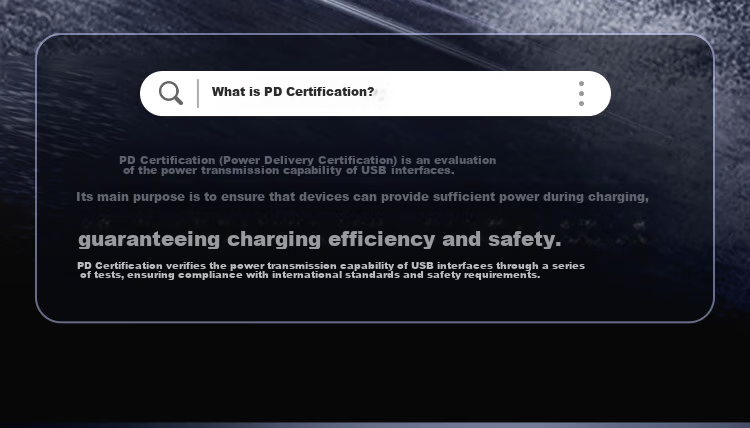Click the sentence 'Its main purpose is to ensure that devices can provide sufficient power during charging,'
This screenshot has width=750, height=428.
(x=362, y=197)
